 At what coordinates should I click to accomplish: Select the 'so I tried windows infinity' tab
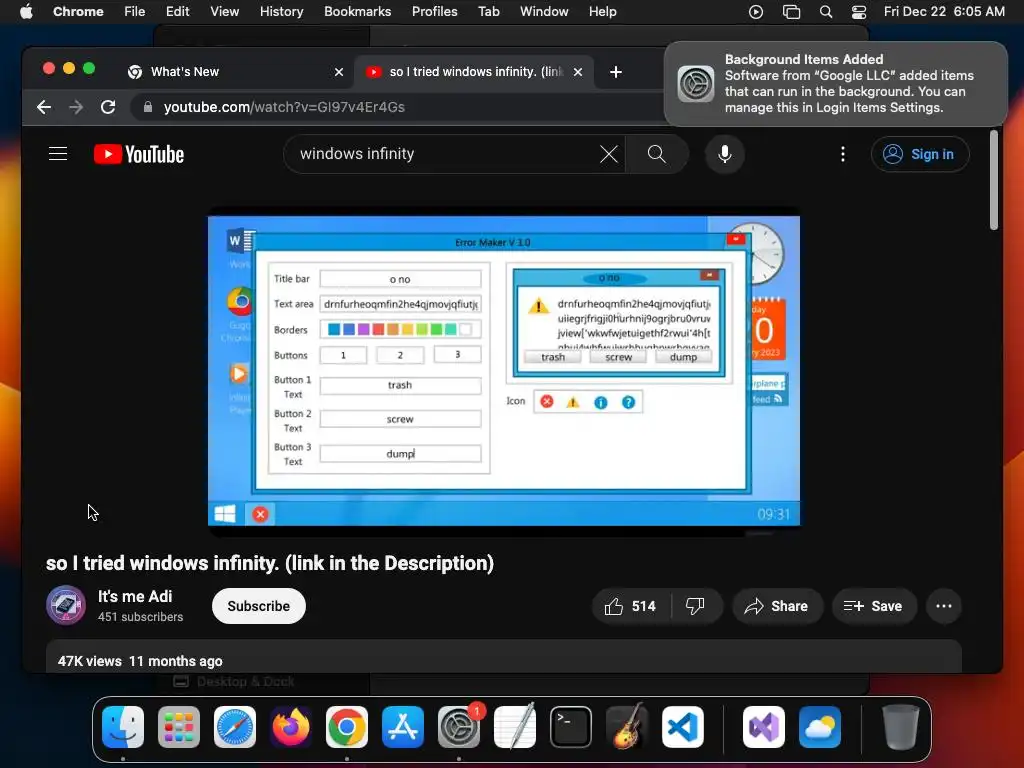point(475,72)
